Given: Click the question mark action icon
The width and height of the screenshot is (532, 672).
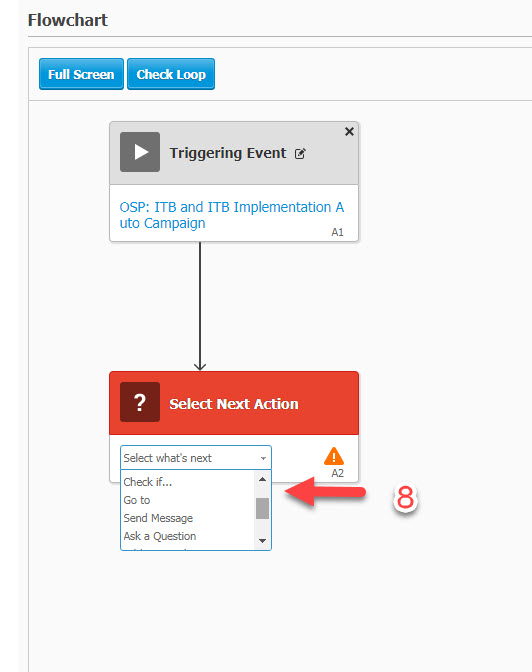Looking at the screenshot, I should click(140, 402).
